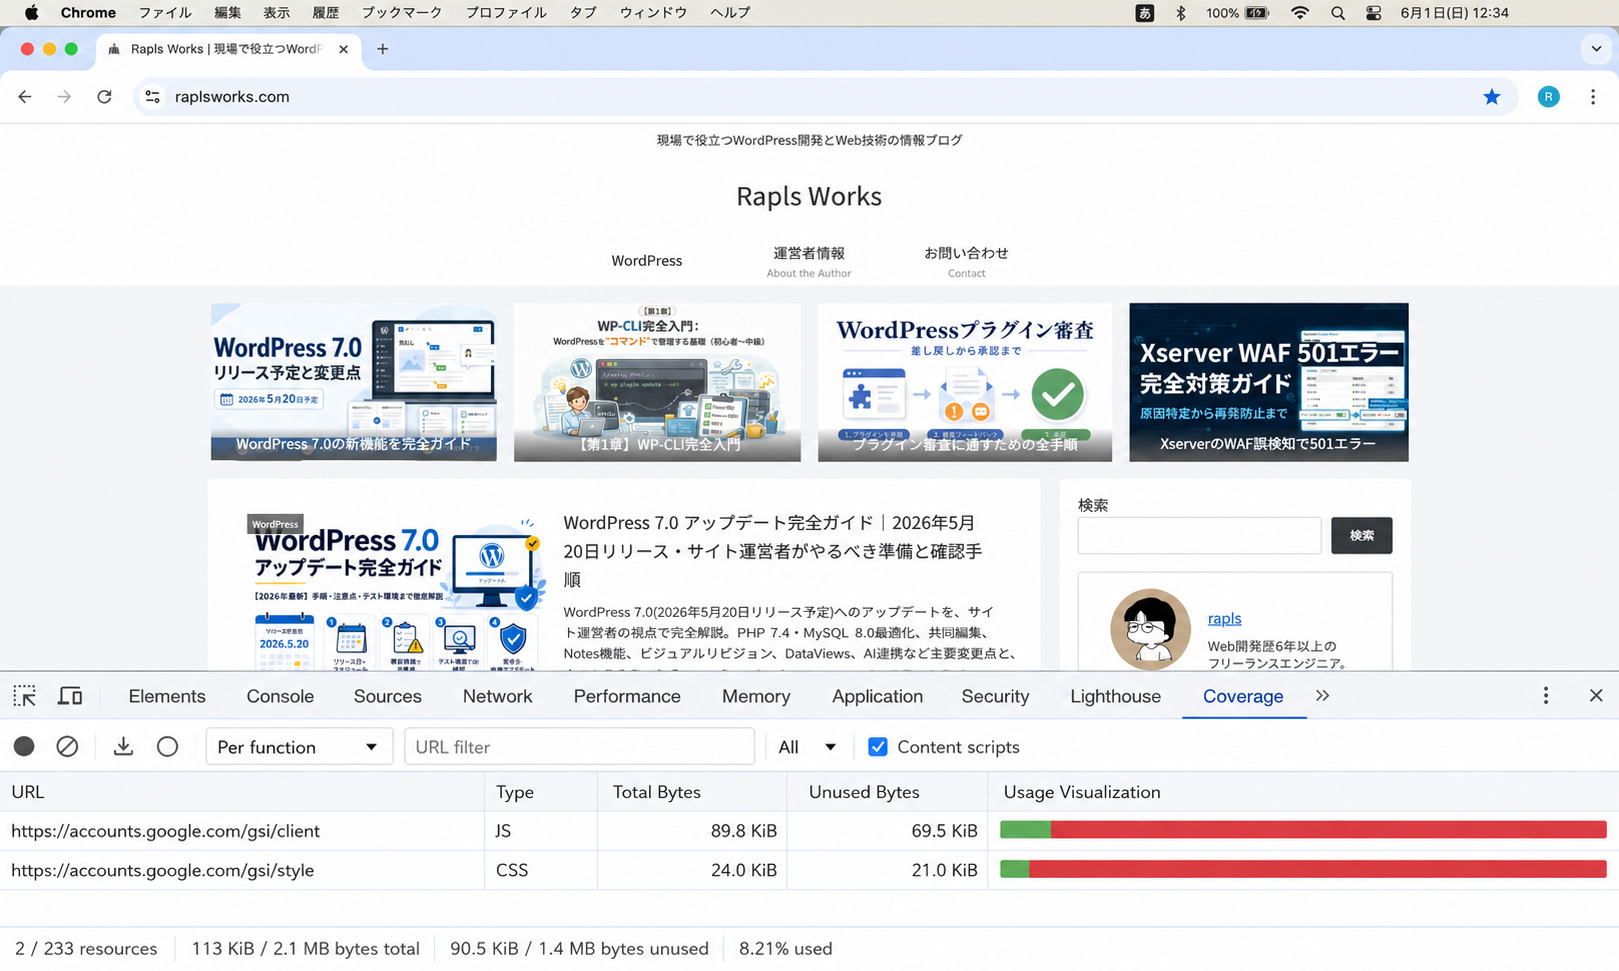Switch Japanese input source icon
Viewport: 1619px width, 971px height.
(x=1145, y=13)
